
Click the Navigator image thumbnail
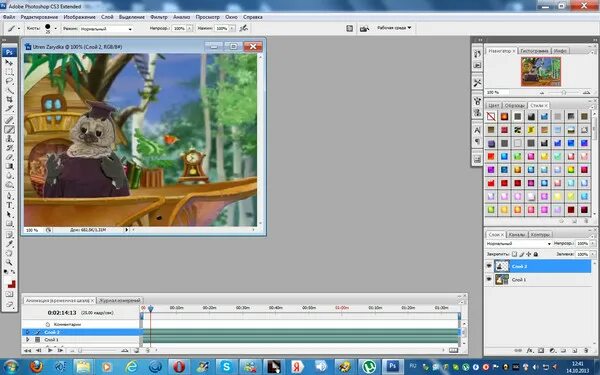point(541,72)
